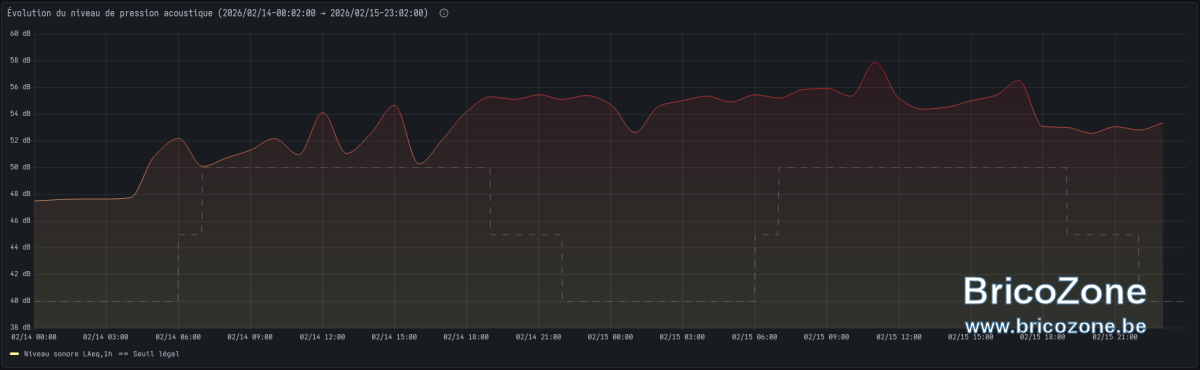1200x370 pixels.
Task: Click the '02/14 15:00' time axis label
Action: click(394, 337)
